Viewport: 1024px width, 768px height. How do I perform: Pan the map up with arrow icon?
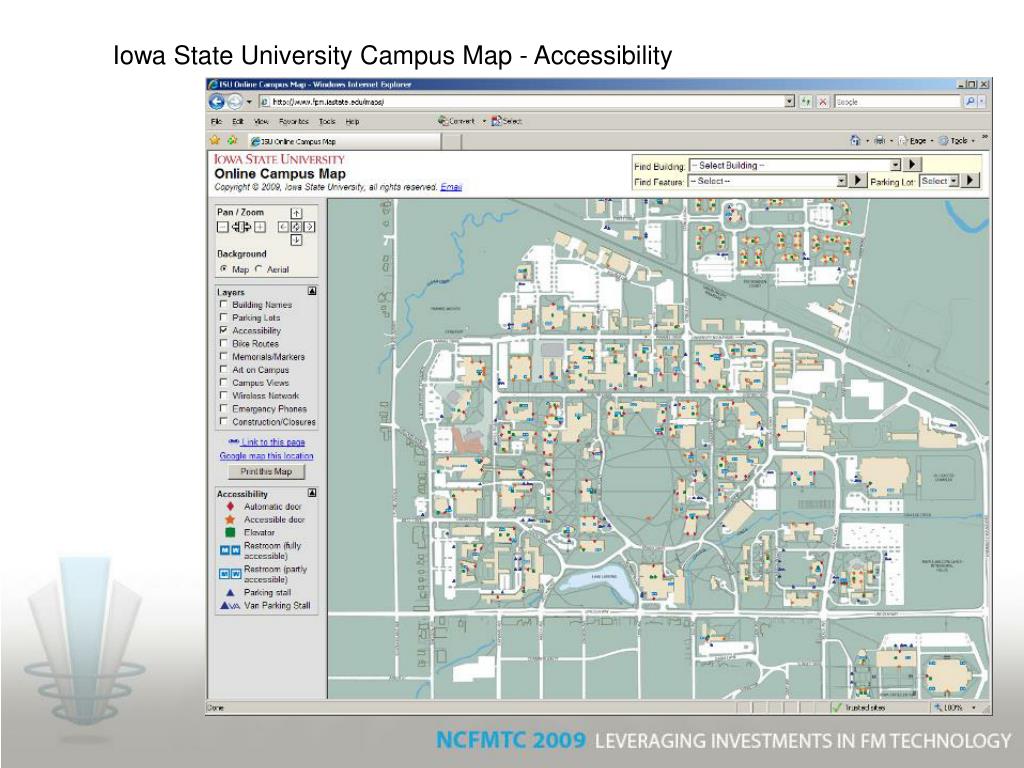296,213
